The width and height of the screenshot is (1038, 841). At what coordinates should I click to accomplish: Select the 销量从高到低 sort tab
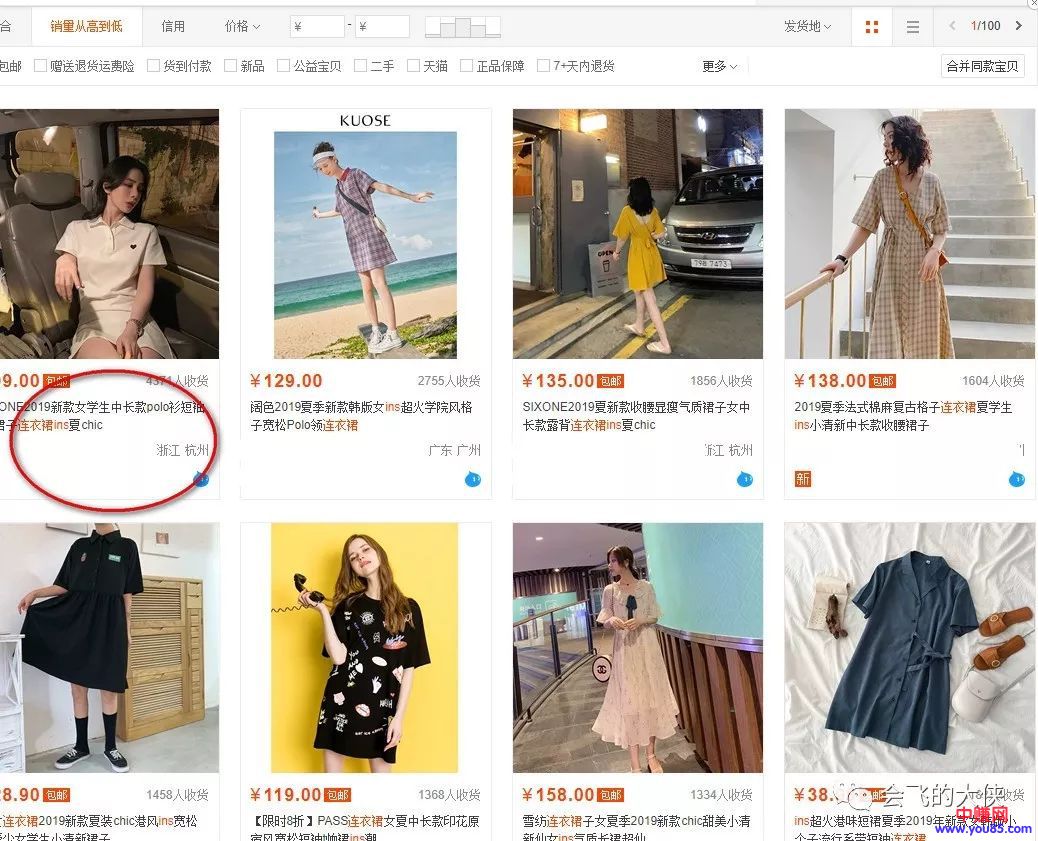click(87, 26)
